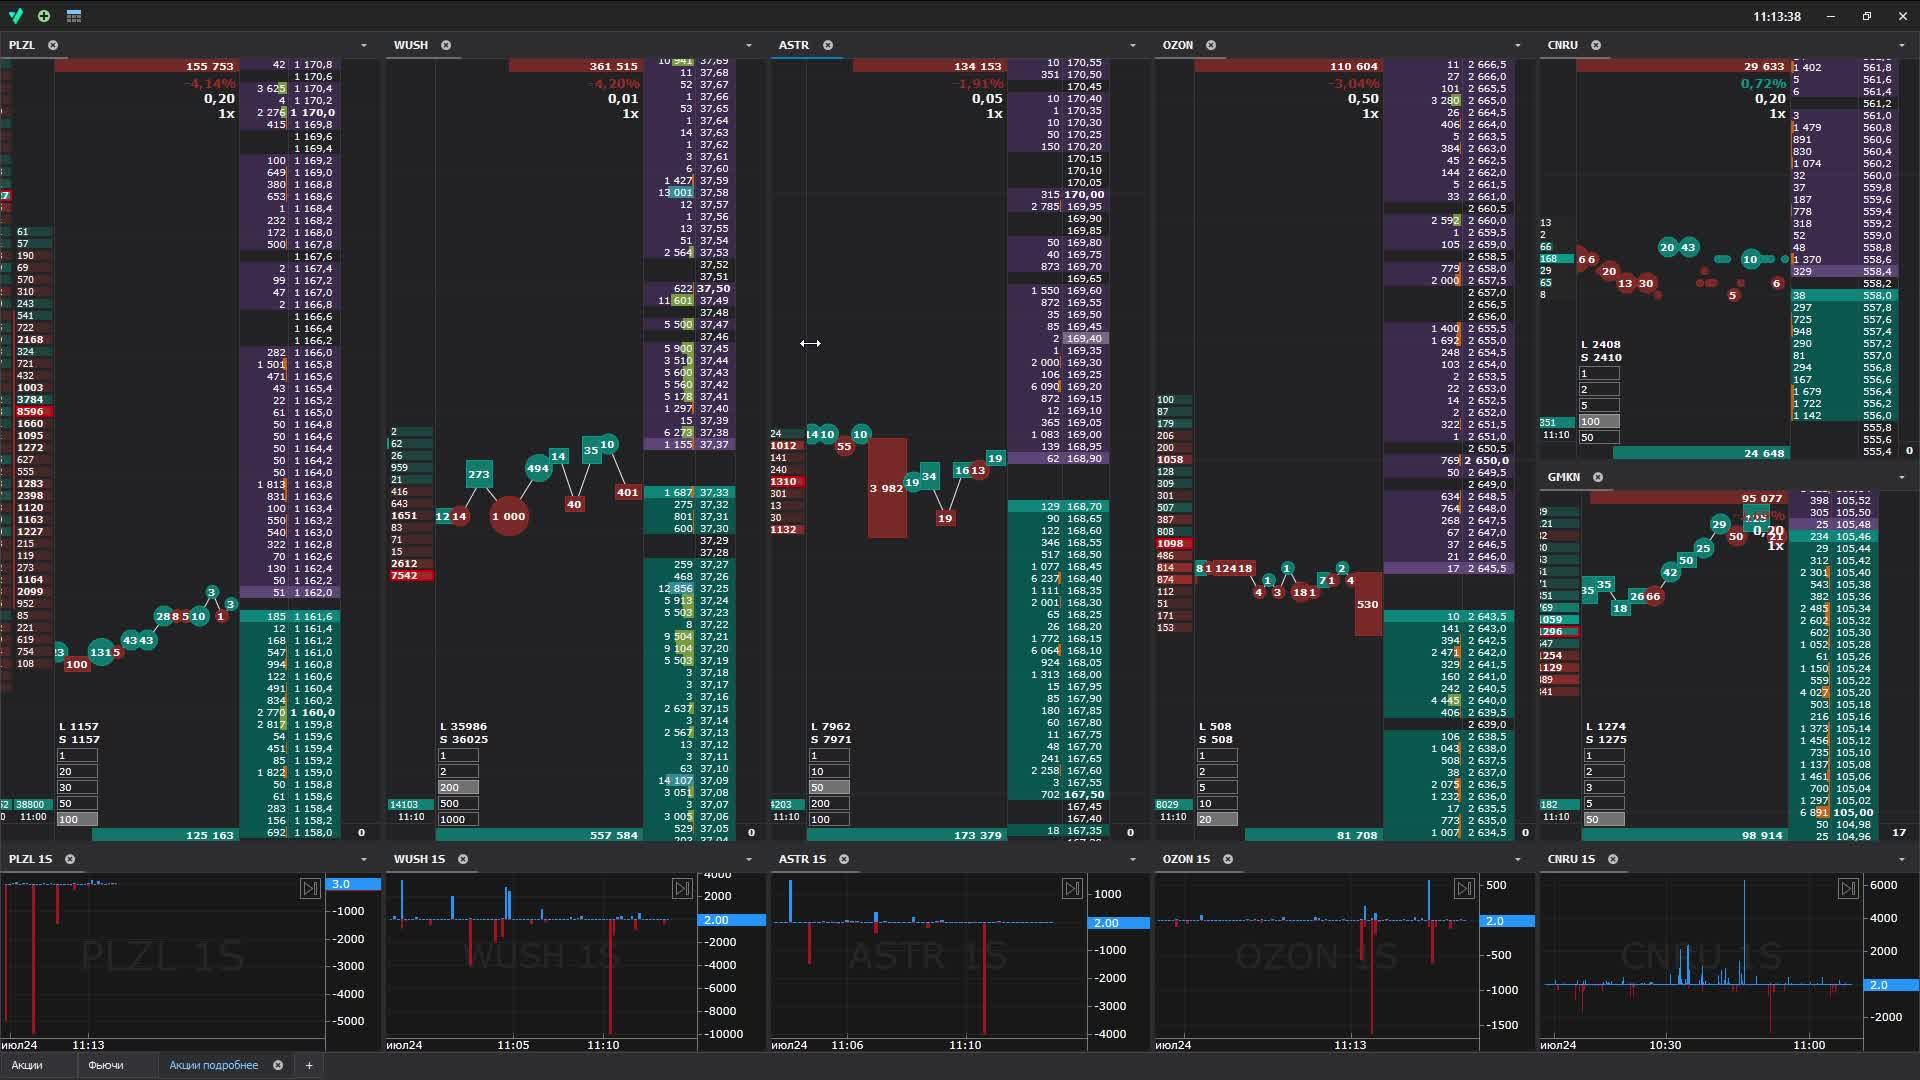
Task: Switch to the Фьючи tab
Action: click(x=106, y=1065)
